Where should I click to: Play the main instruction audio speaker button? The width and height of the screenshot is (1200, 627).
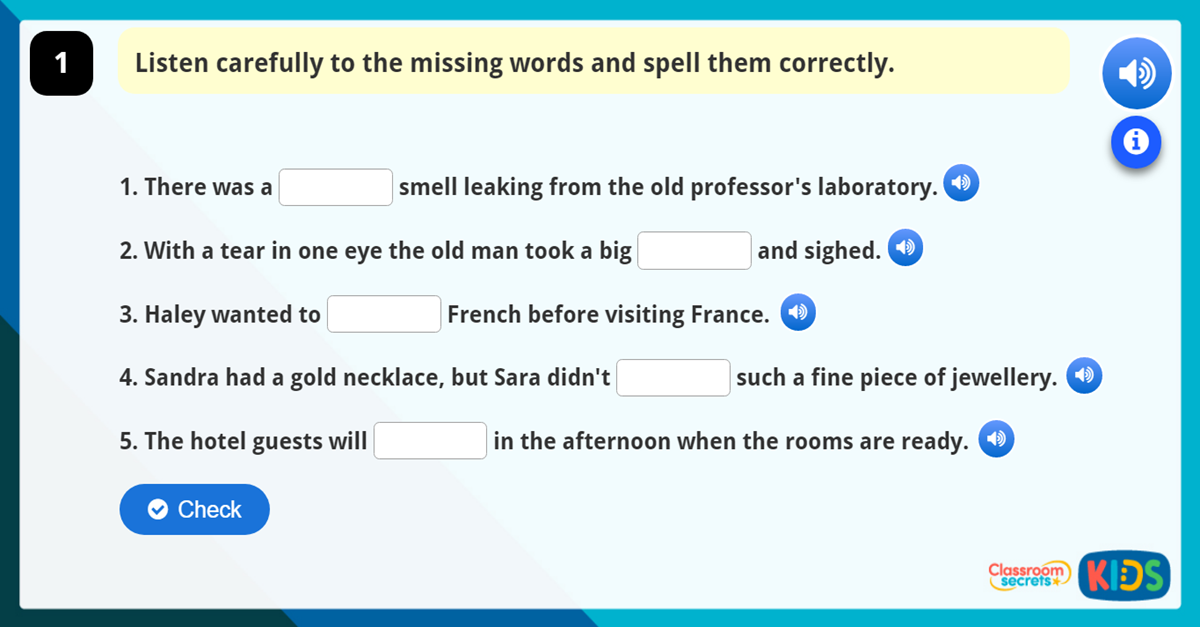tap(1136, 73)
